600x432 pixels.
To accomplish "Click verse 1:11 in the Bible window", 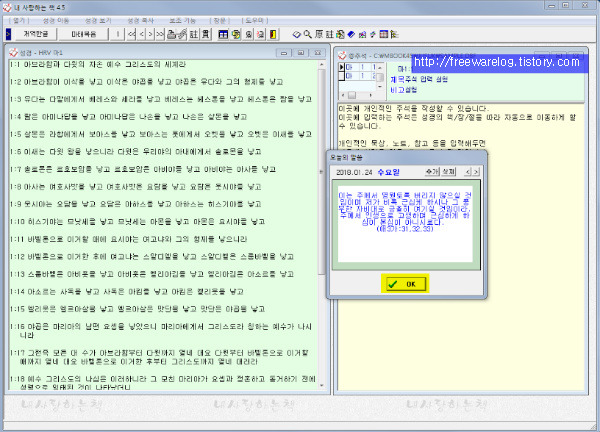I will (x=129, y=239).
